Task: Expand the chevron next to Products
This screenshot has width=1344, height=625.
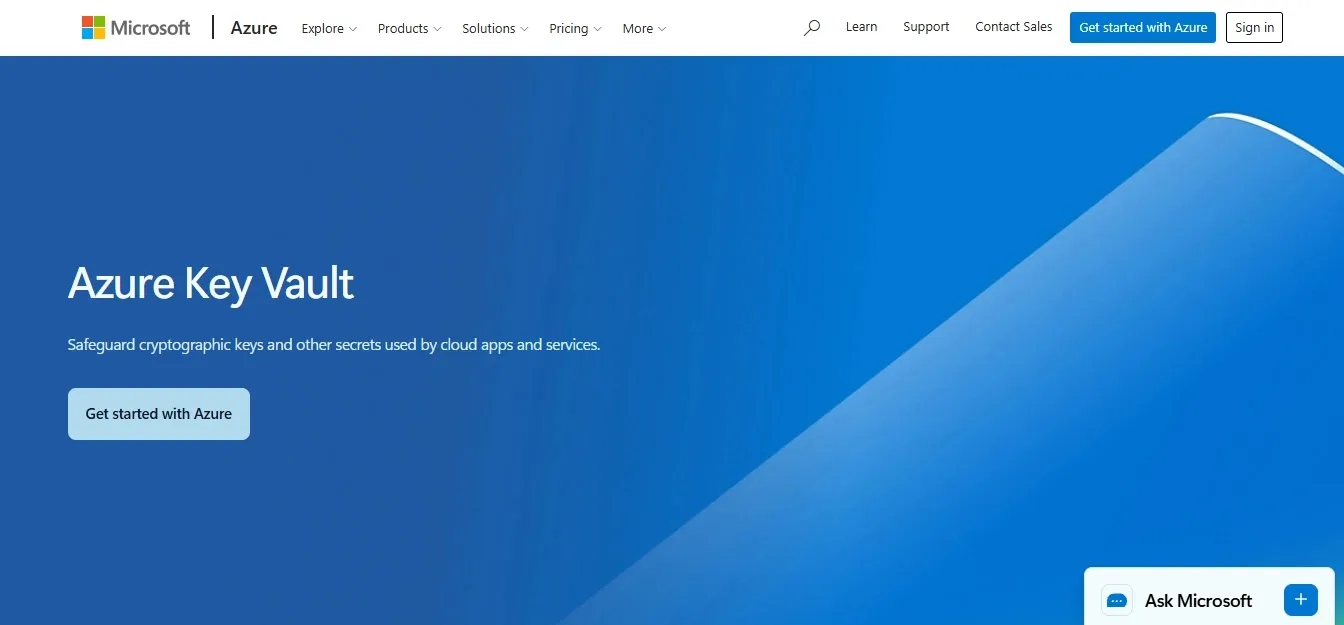Action: pyautogui.click(x=437, y=29)
